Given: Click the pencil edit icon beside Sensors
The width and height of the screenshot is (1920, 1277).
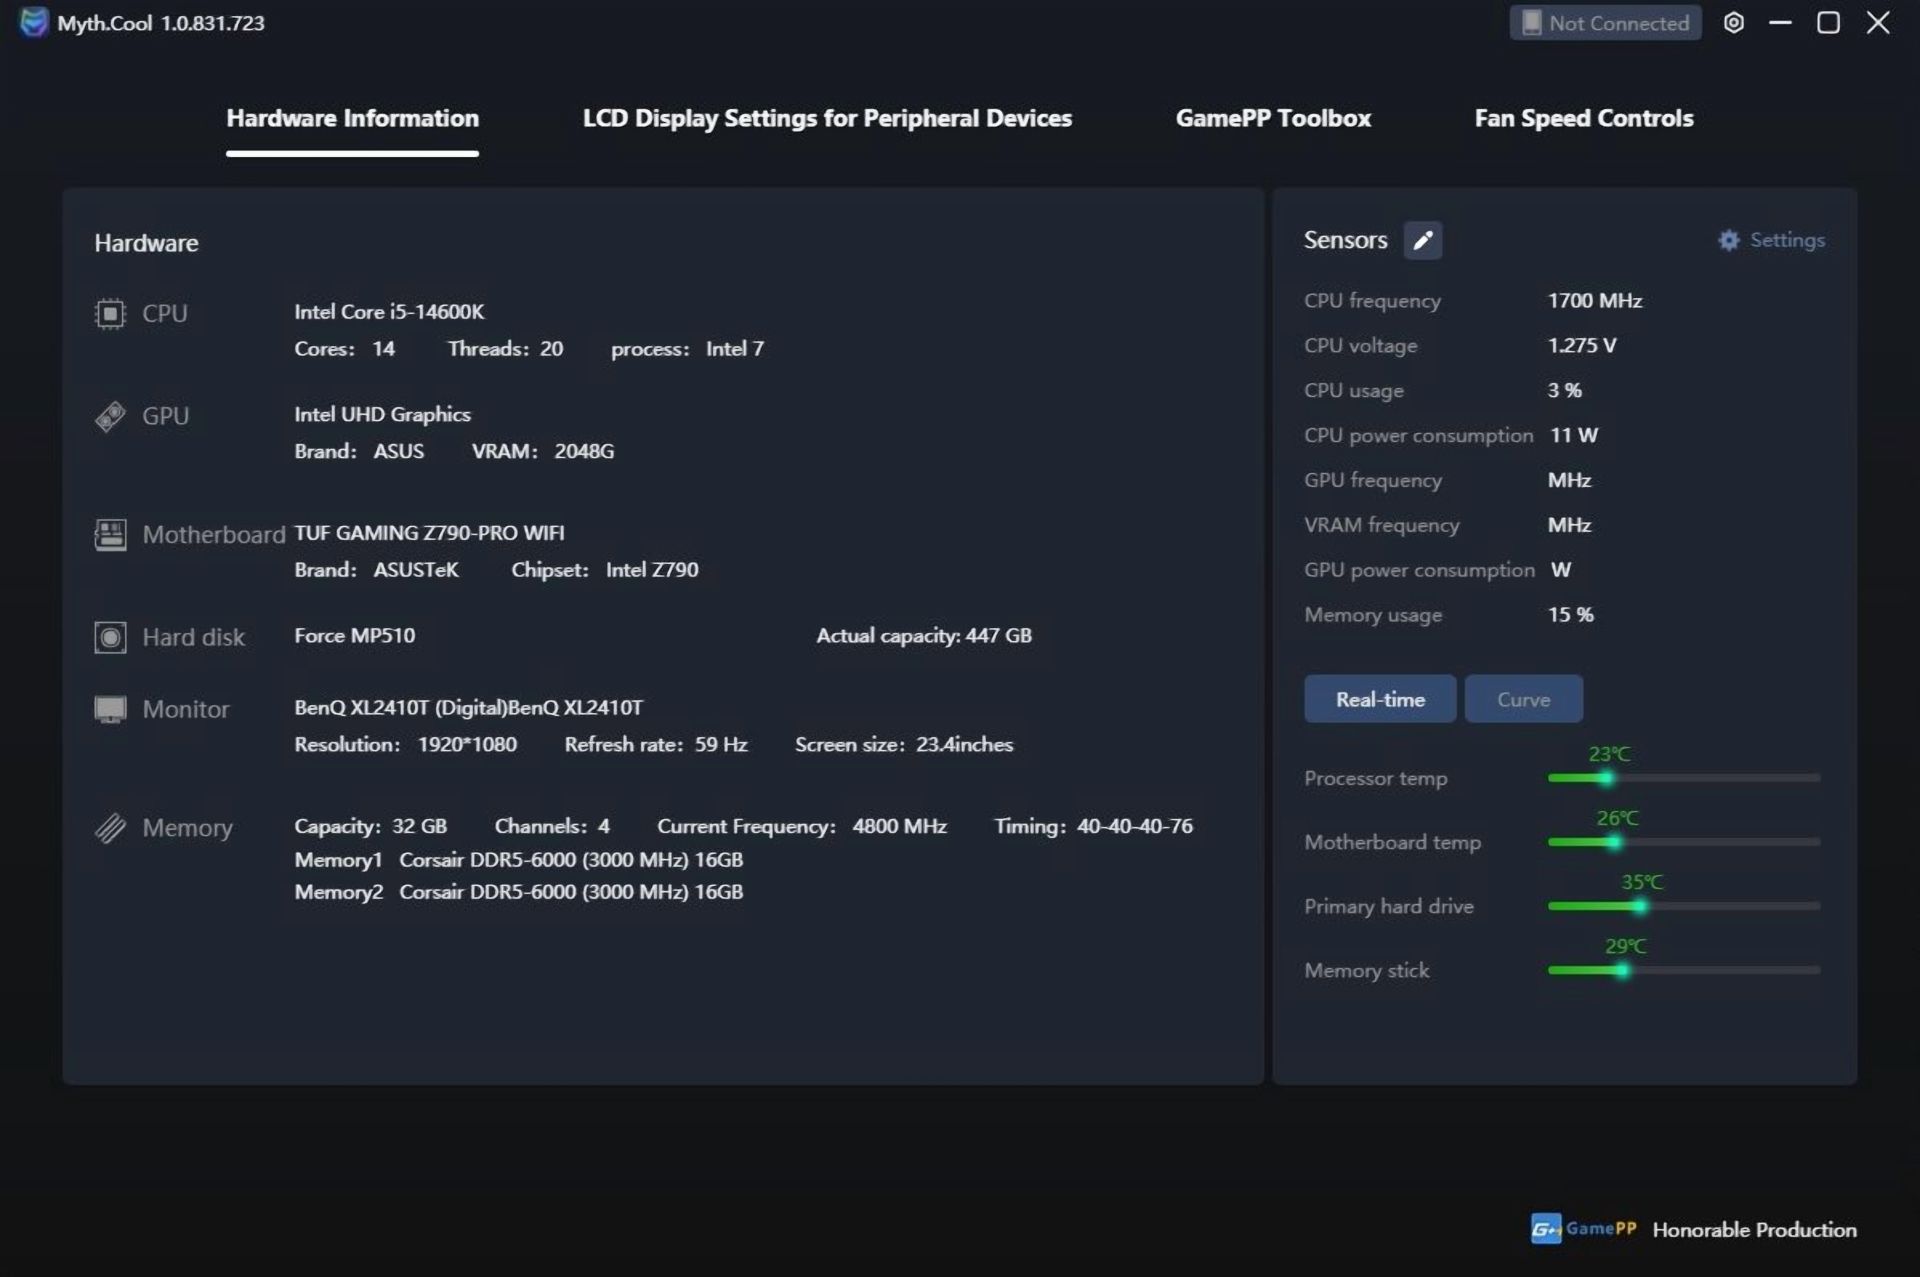Looking at the screenshot, I should [x=1422, y=240].
